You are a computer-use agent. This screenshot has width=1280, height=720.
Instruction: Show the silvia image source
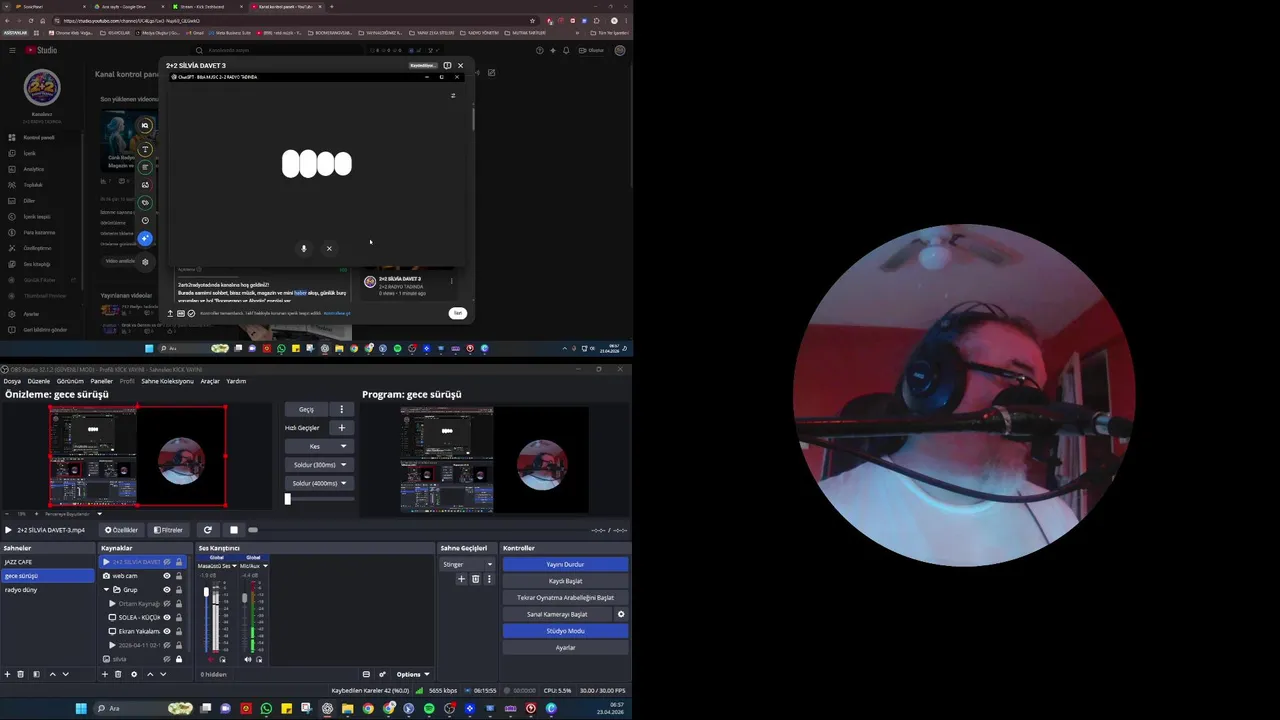click(167, 659)
